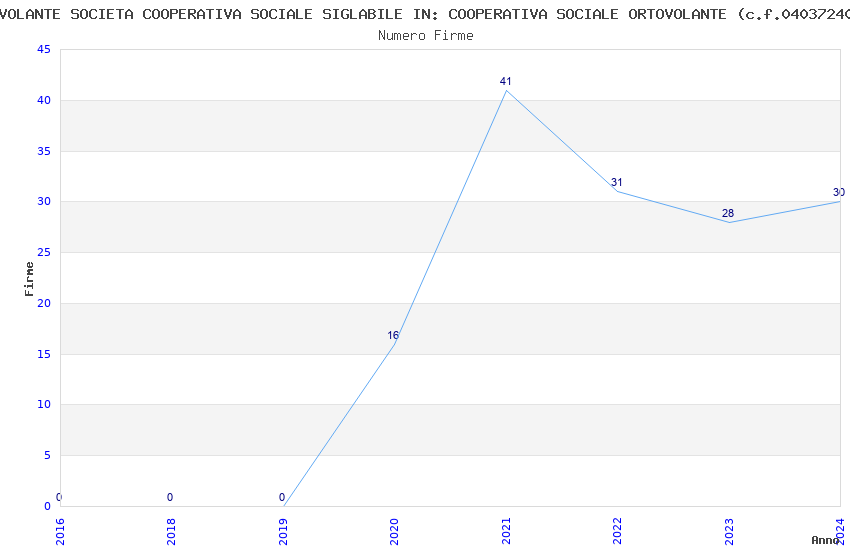Click the 2021 x-axis year label

click(x=506, y=531)
